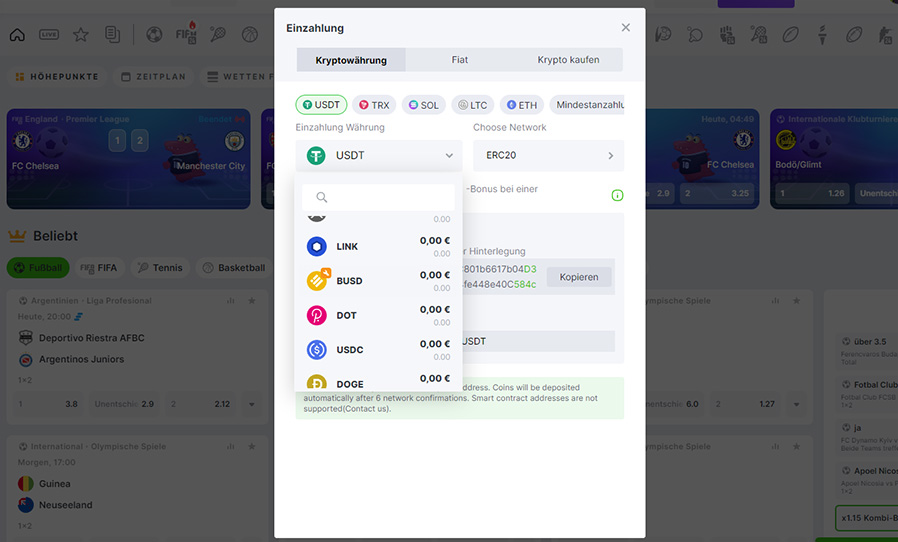
Task: Open the FC Chelsea vs Manchester City card
Action: (x=128, y=159)
